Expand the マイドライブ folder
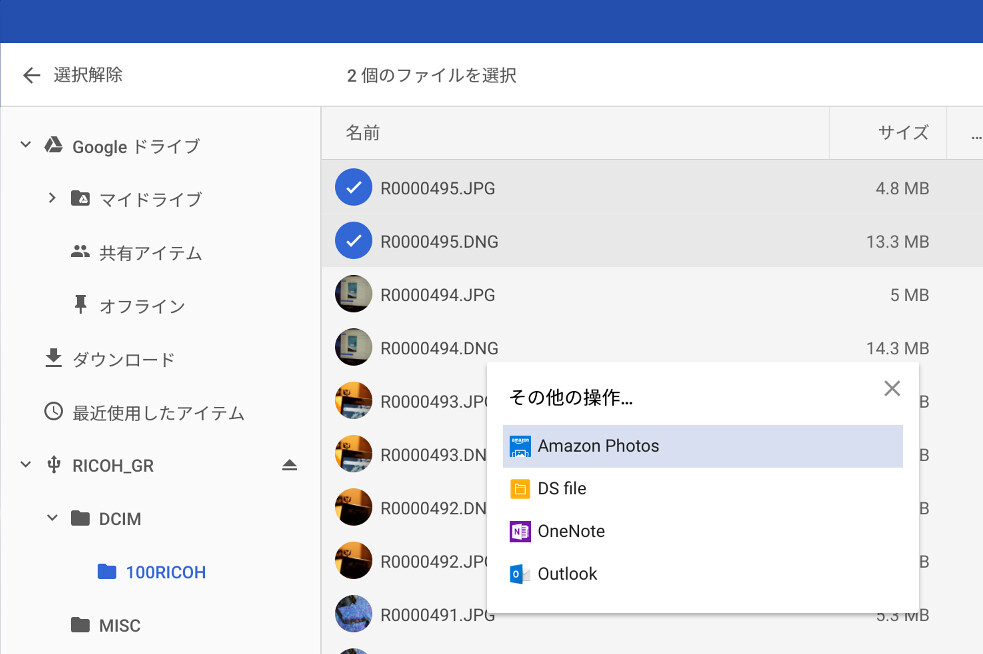Viewport: 983px width, 654px height. click(x=52, y=199)
